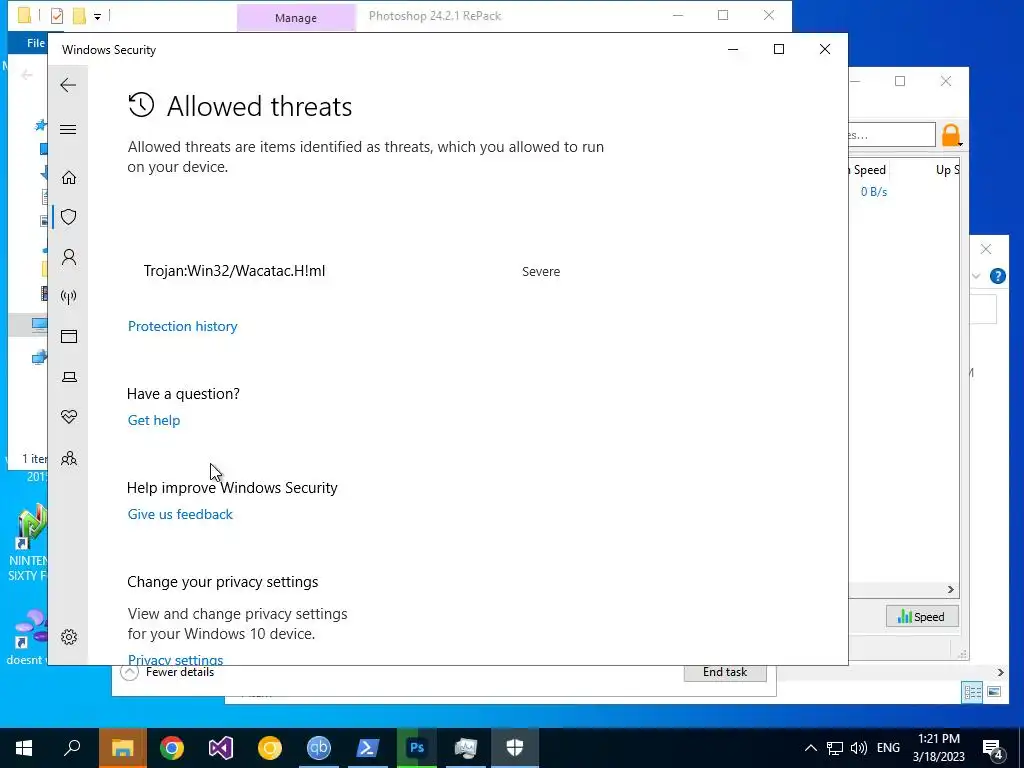This screenshot has width=1024, height=768.
Task: Open the Windows Start menu
Action: point(24,748)
